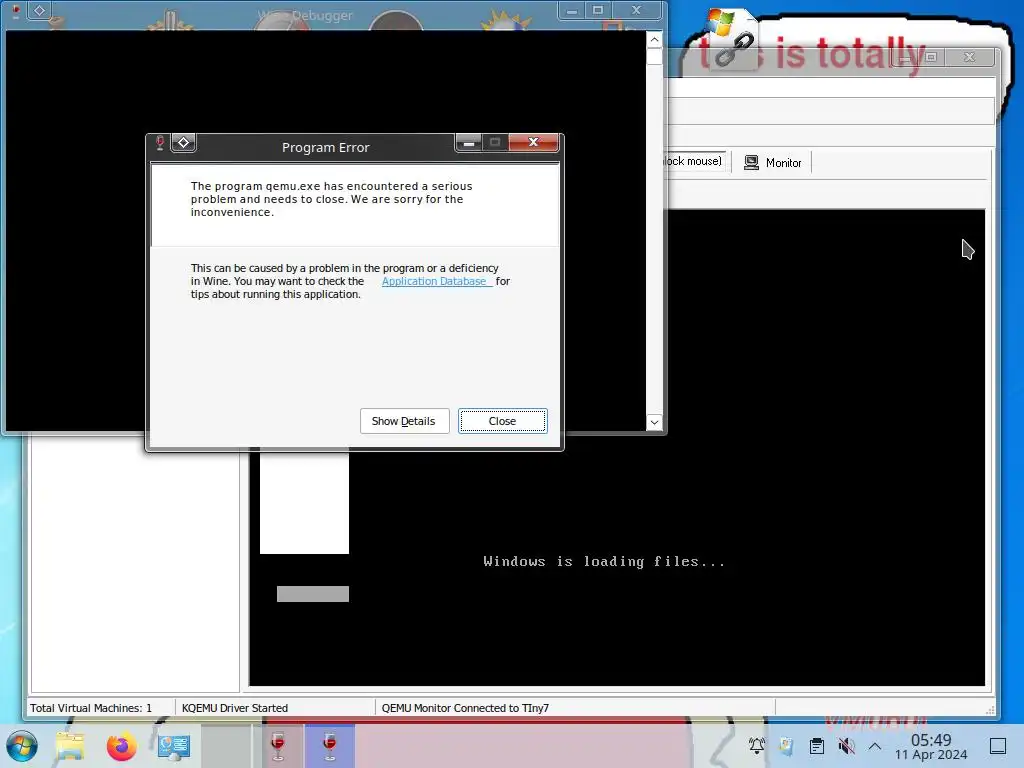
Task: Switch to first Wine taskbar window
Action: click(x=278, y=746)
